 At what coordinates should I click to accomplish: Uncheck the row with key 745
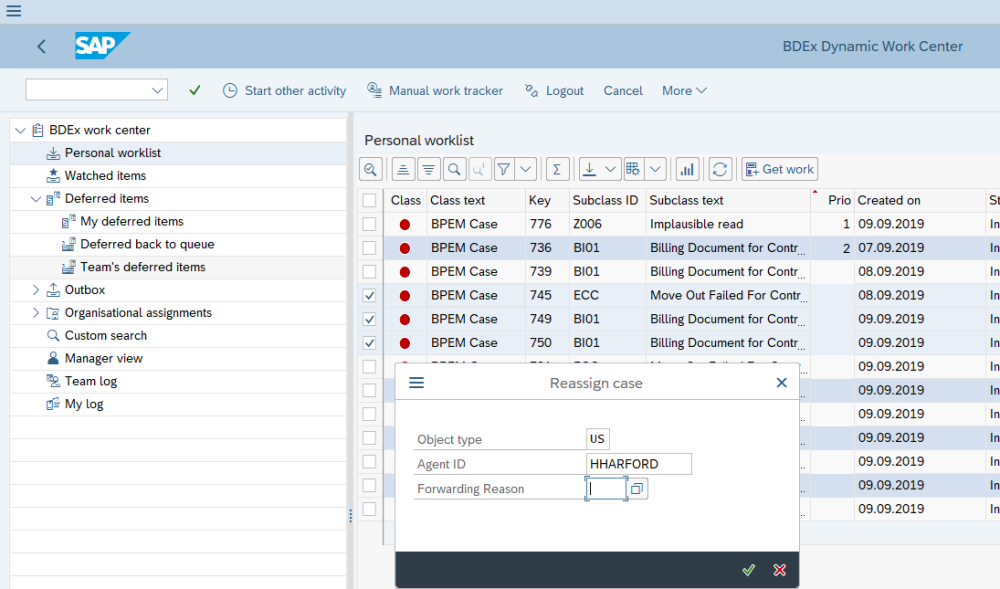370,295
